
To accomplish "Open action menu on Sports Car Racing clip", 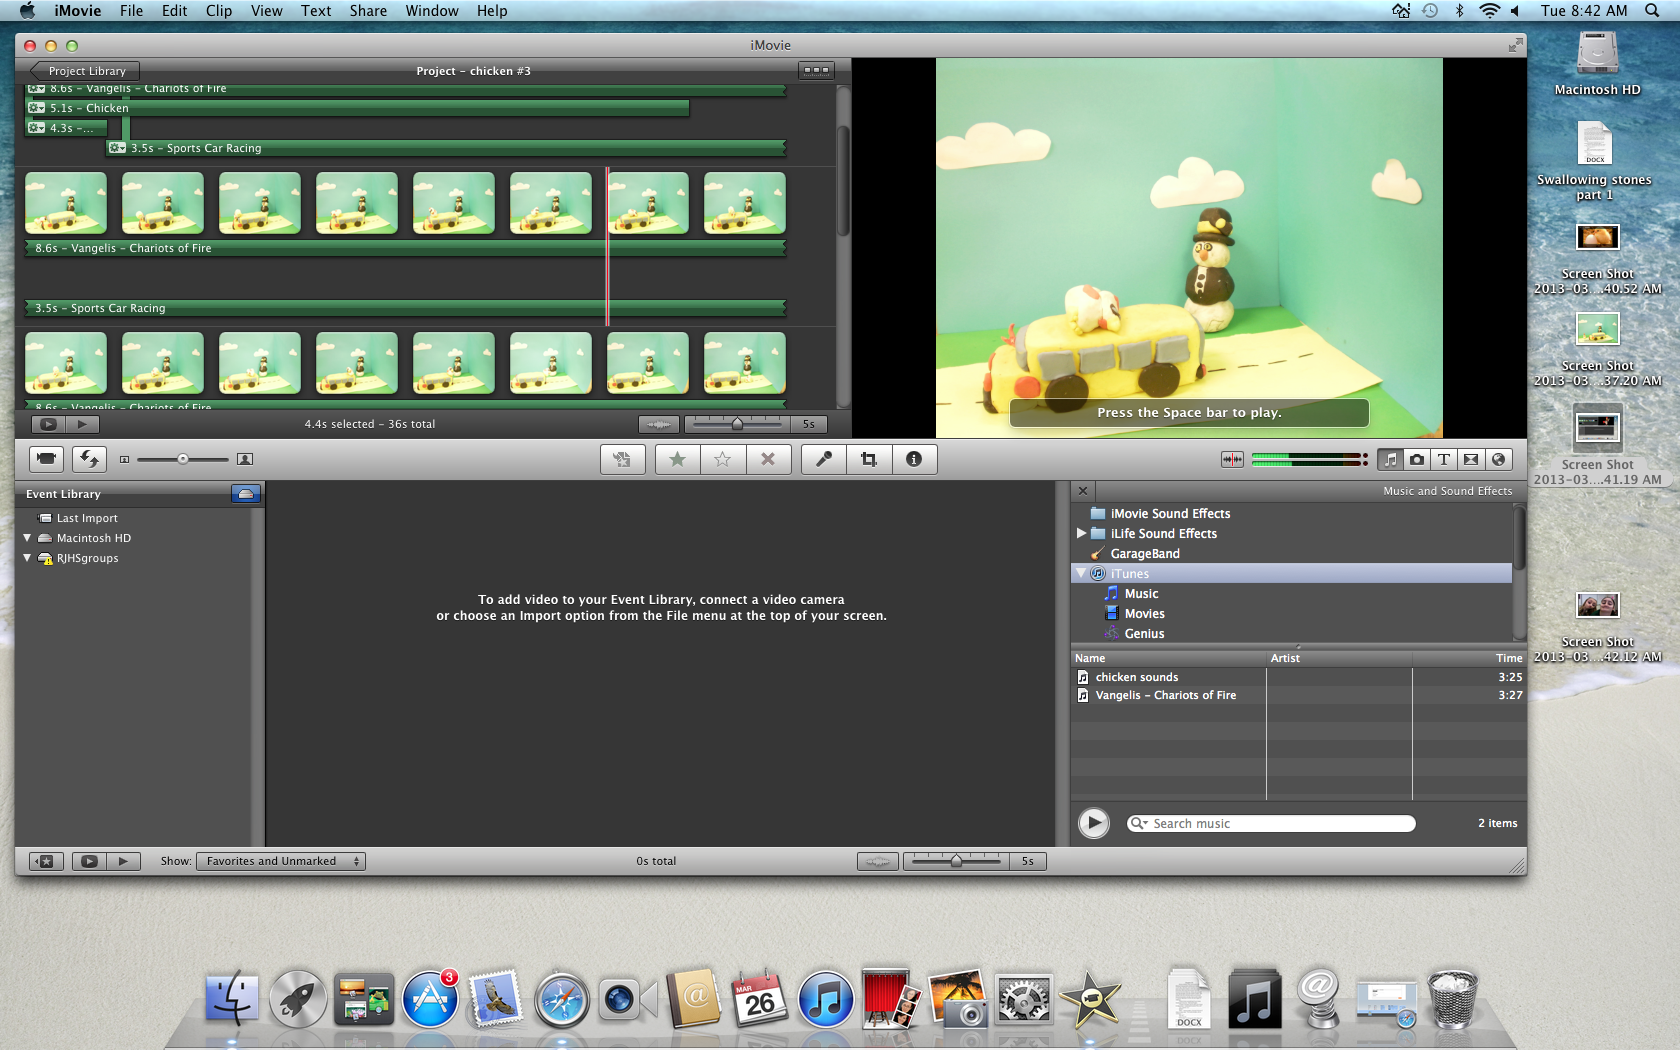I will coord(118,148).
